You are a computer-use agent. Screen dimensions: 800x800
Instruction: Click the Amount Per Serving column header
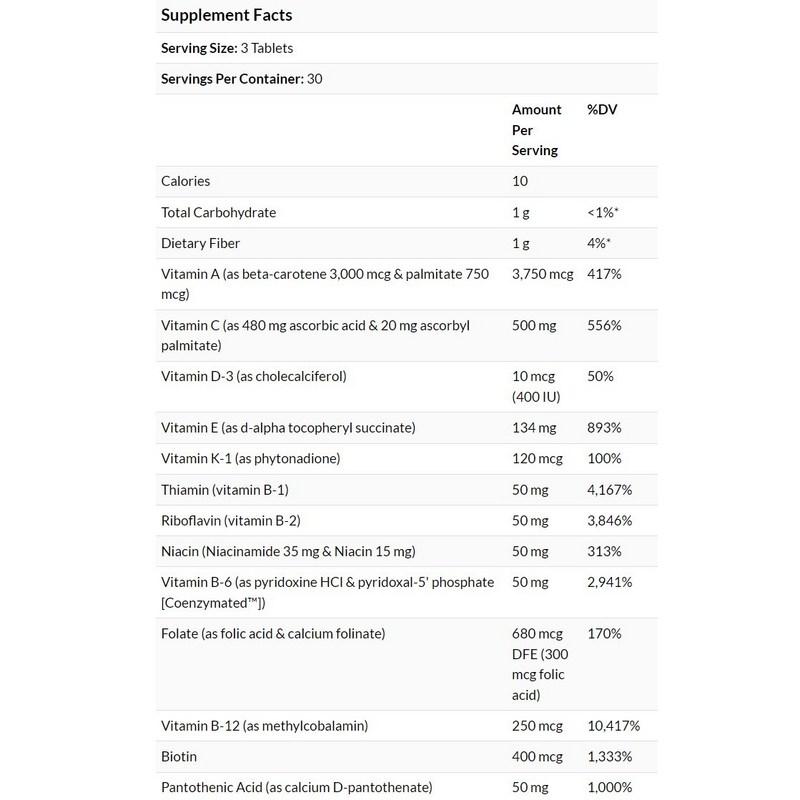click(537, 130)
